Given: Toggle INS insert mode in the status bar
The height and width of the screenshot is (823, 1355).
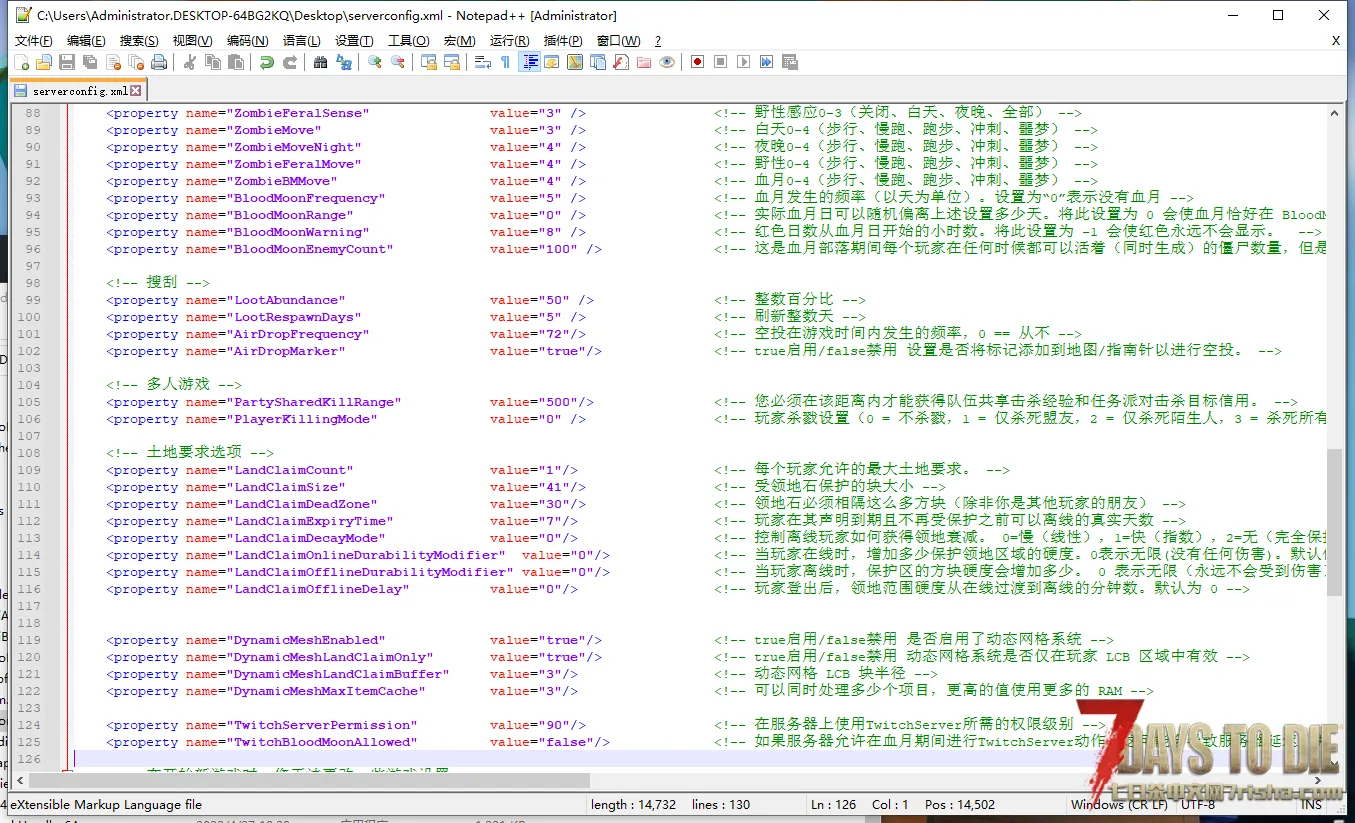Looking at the screenshot, I should 1311,804.
